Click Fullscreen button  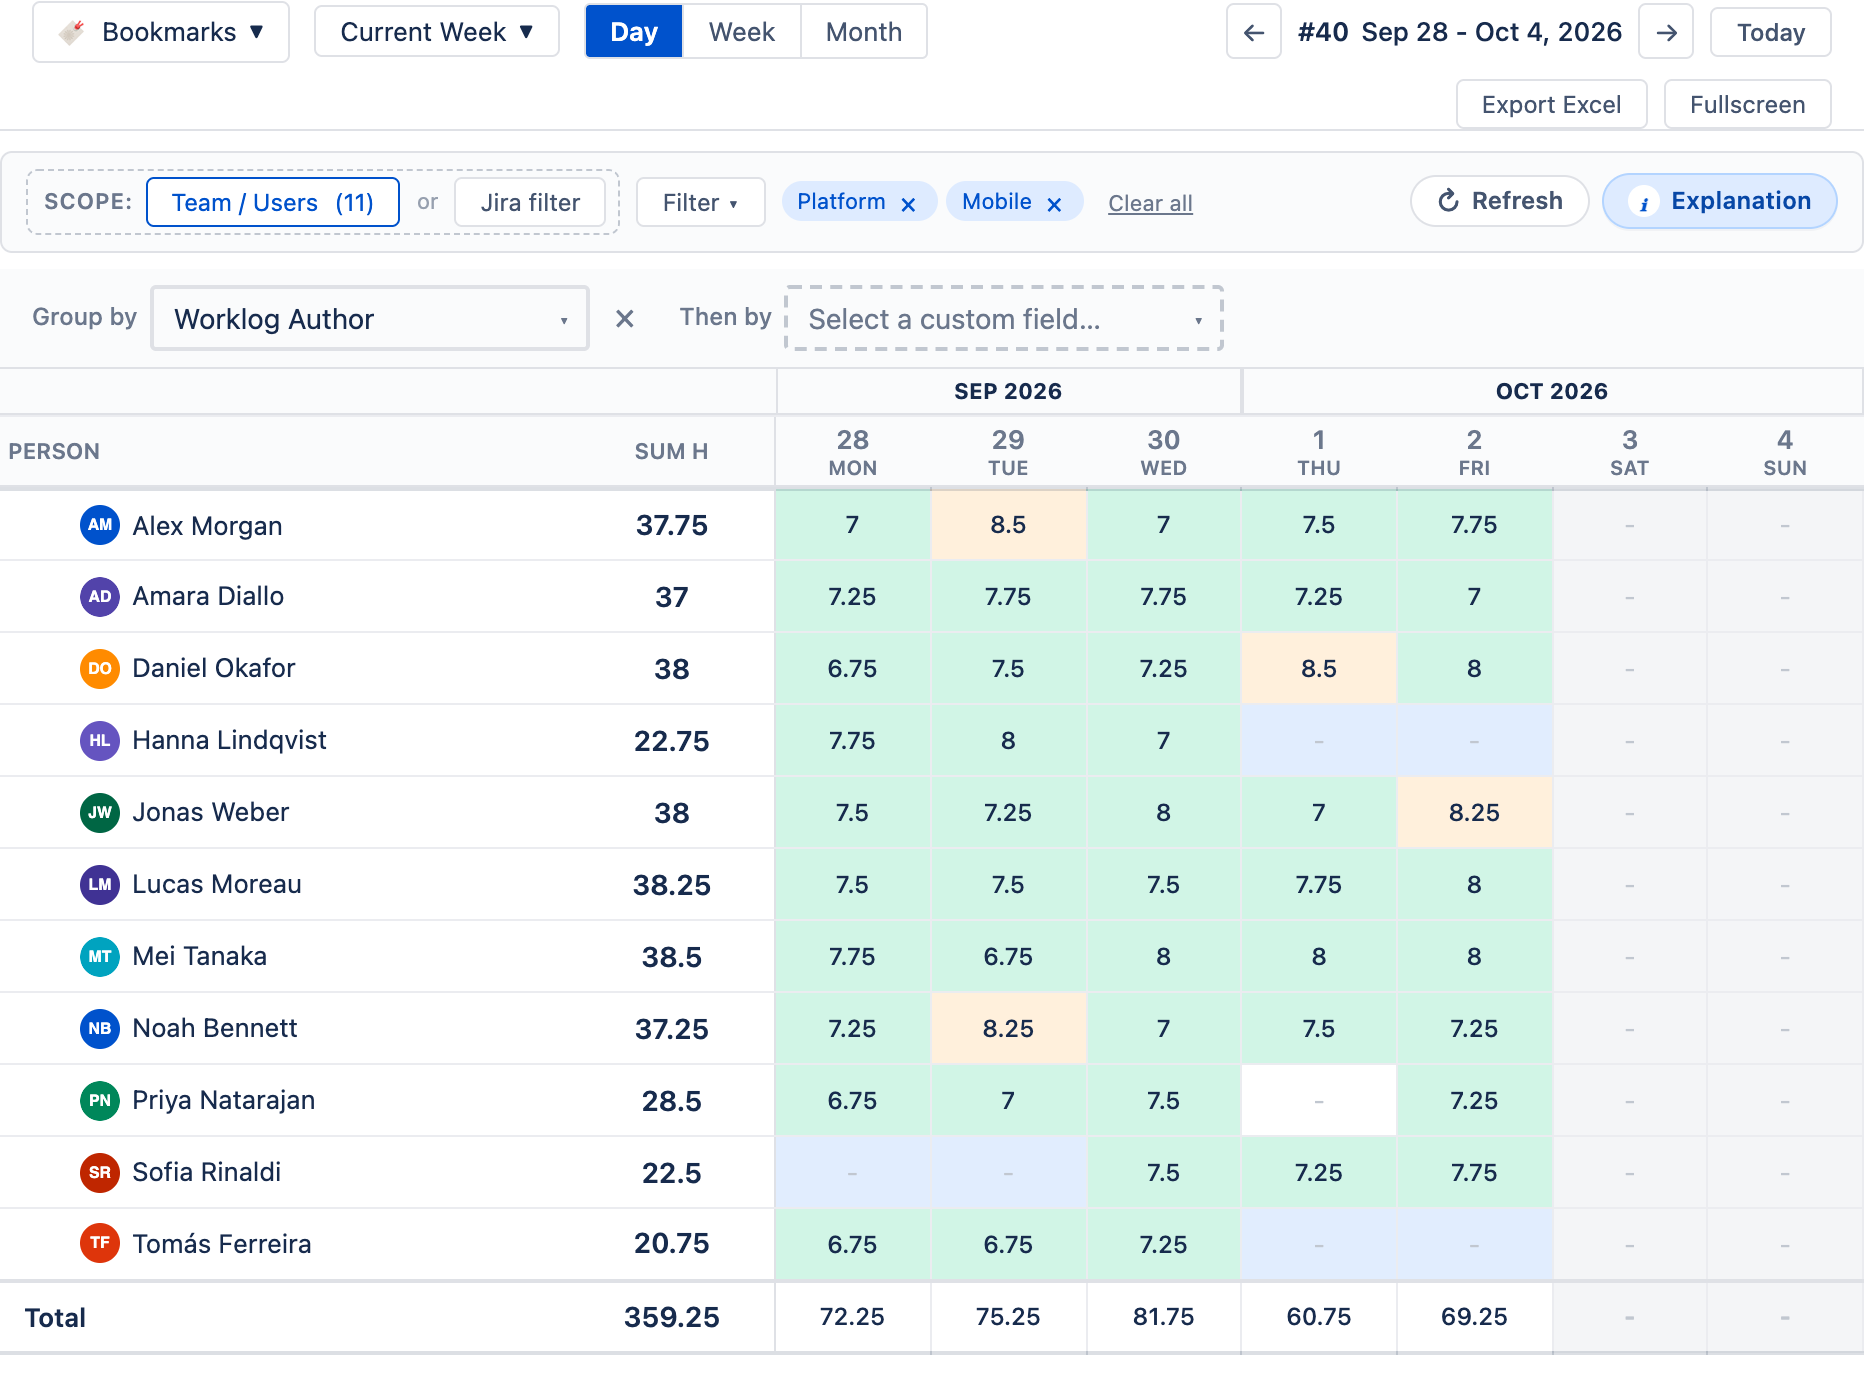click(x=1748, y=105)
